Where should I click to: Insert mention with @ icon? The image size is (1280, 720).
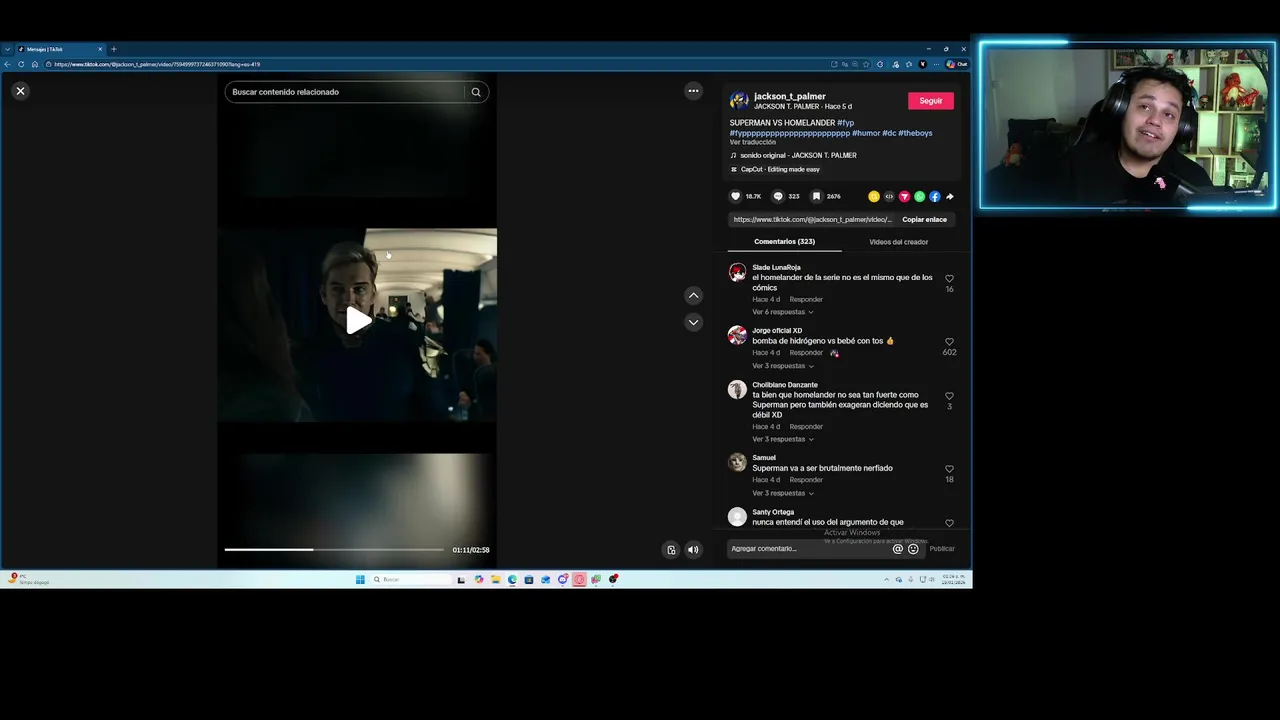pos(897,548)
